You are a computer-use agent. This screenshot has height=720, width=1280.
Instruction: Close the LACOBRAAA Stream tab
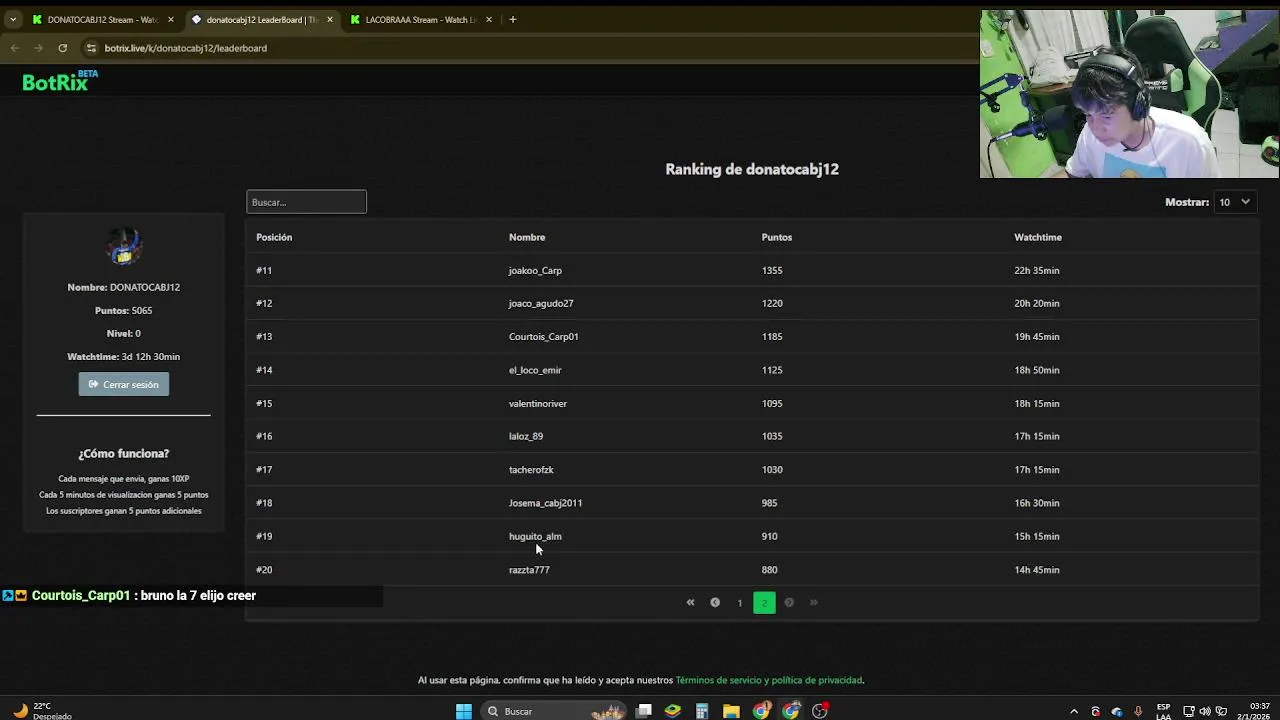point(489,19)
